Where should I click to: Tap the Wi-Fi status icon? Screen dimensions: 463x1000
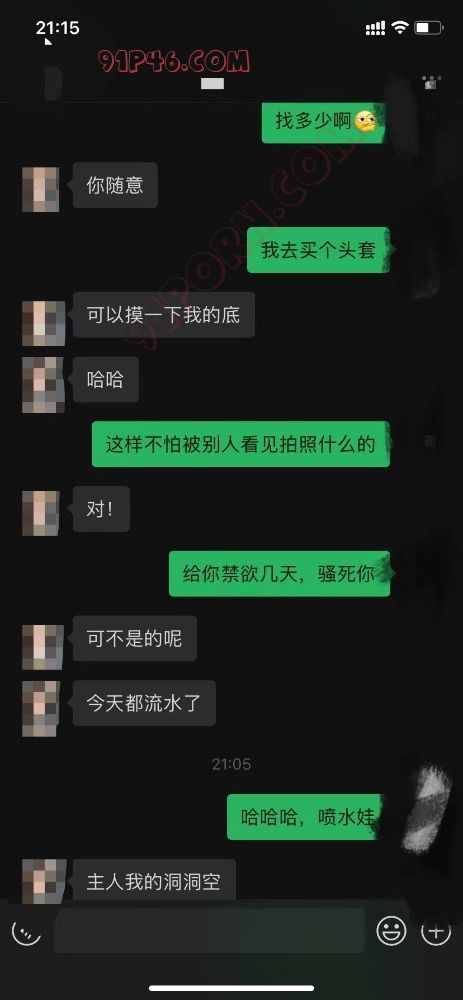click(x=400, y=27)
